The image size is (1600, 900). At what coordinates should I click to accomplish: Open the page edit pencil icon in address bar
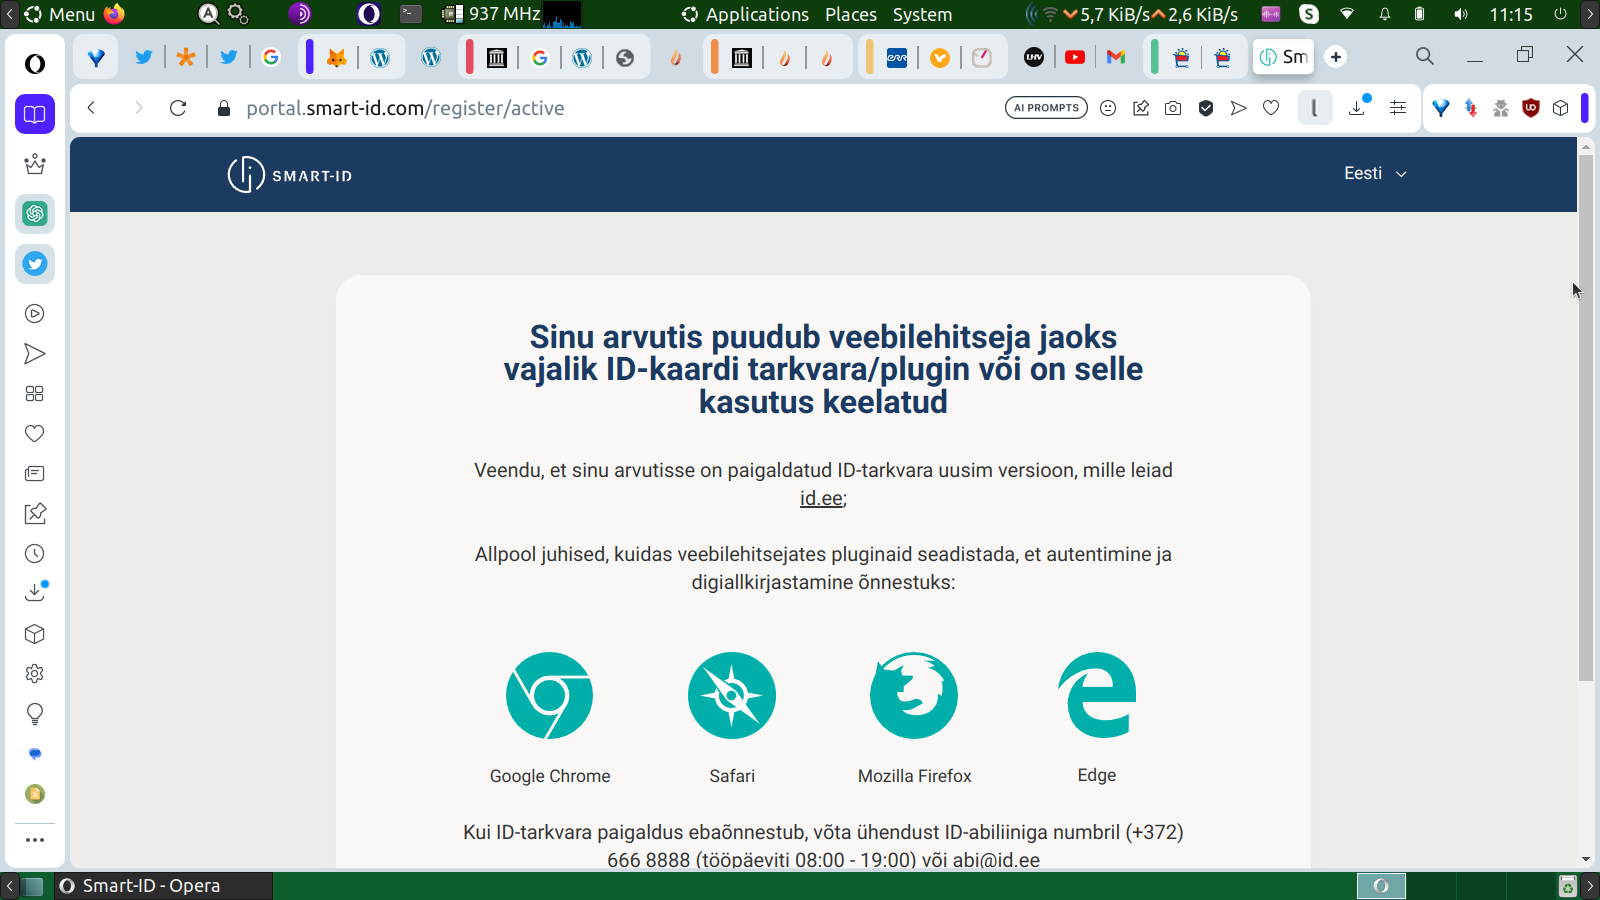pyautogui.click(x=1141, y=108)
